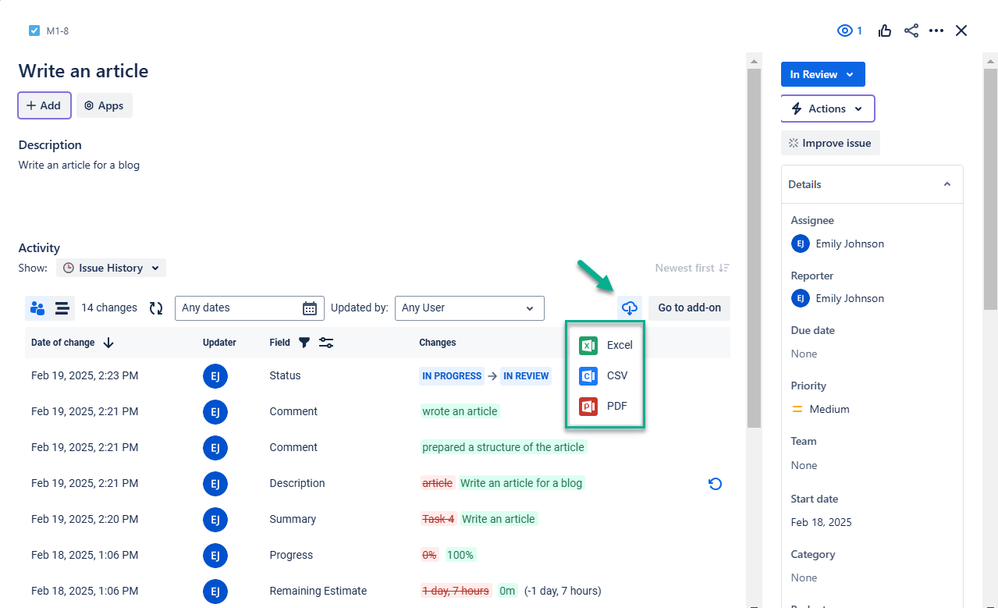The height and width of the screenshot is (608, 998).
Task: Open the filter funnel on the Field column
Action: tap(306, 342)
